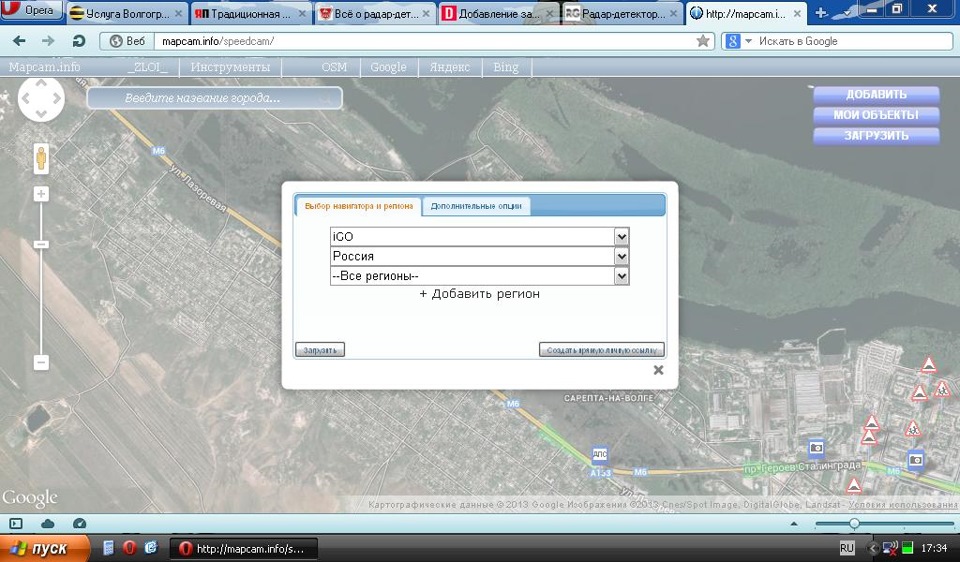Open the speed camera marker above пр. Героев Сталинграда
The image size is (960, 562).
[x=816, y=448]
